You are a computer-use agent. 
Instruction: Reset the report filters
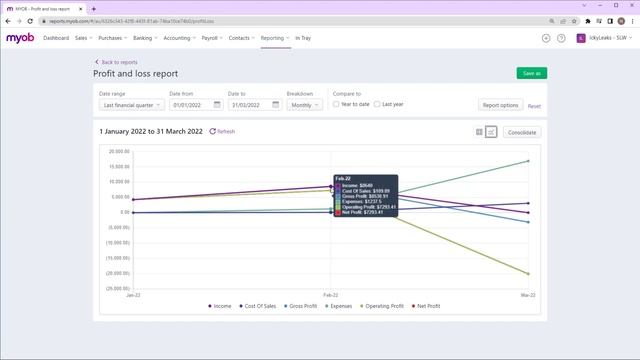[534, 106]
